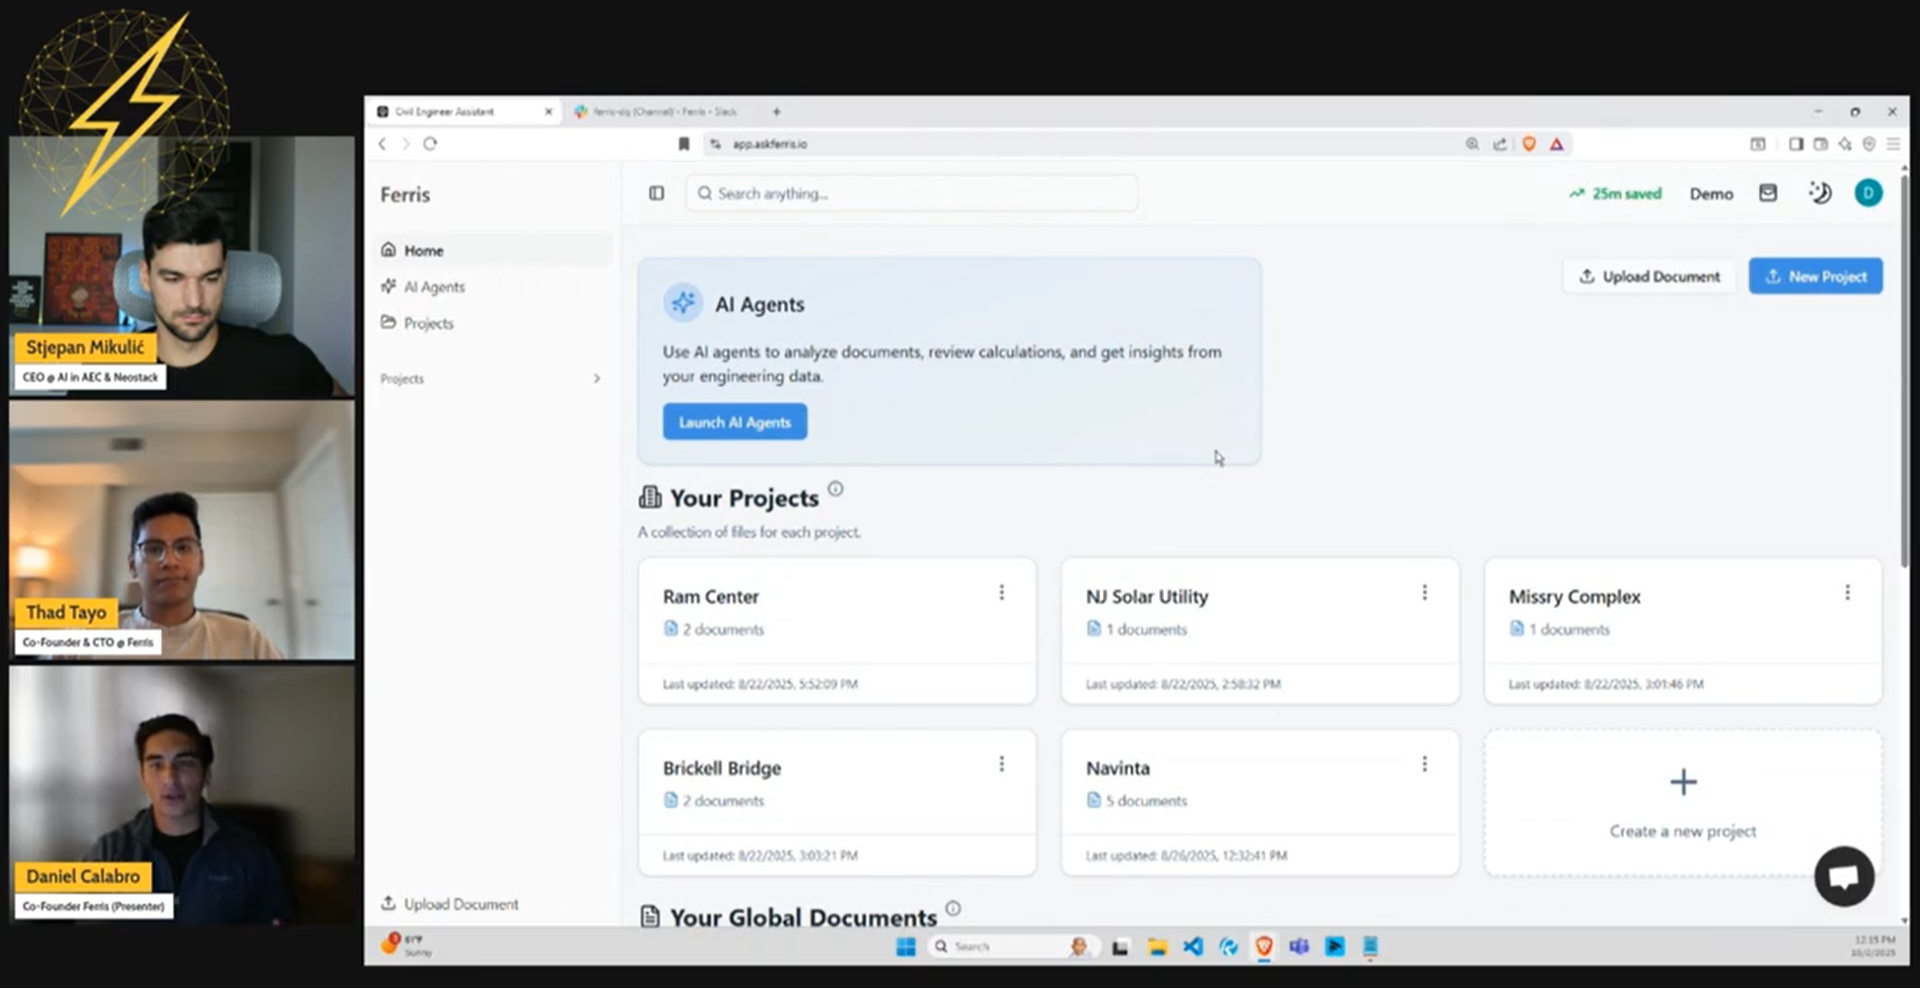Viewport: 1920px width, 989px height.
Task: Open Task View in the taskbar
Action: (x=1121, y=947)
